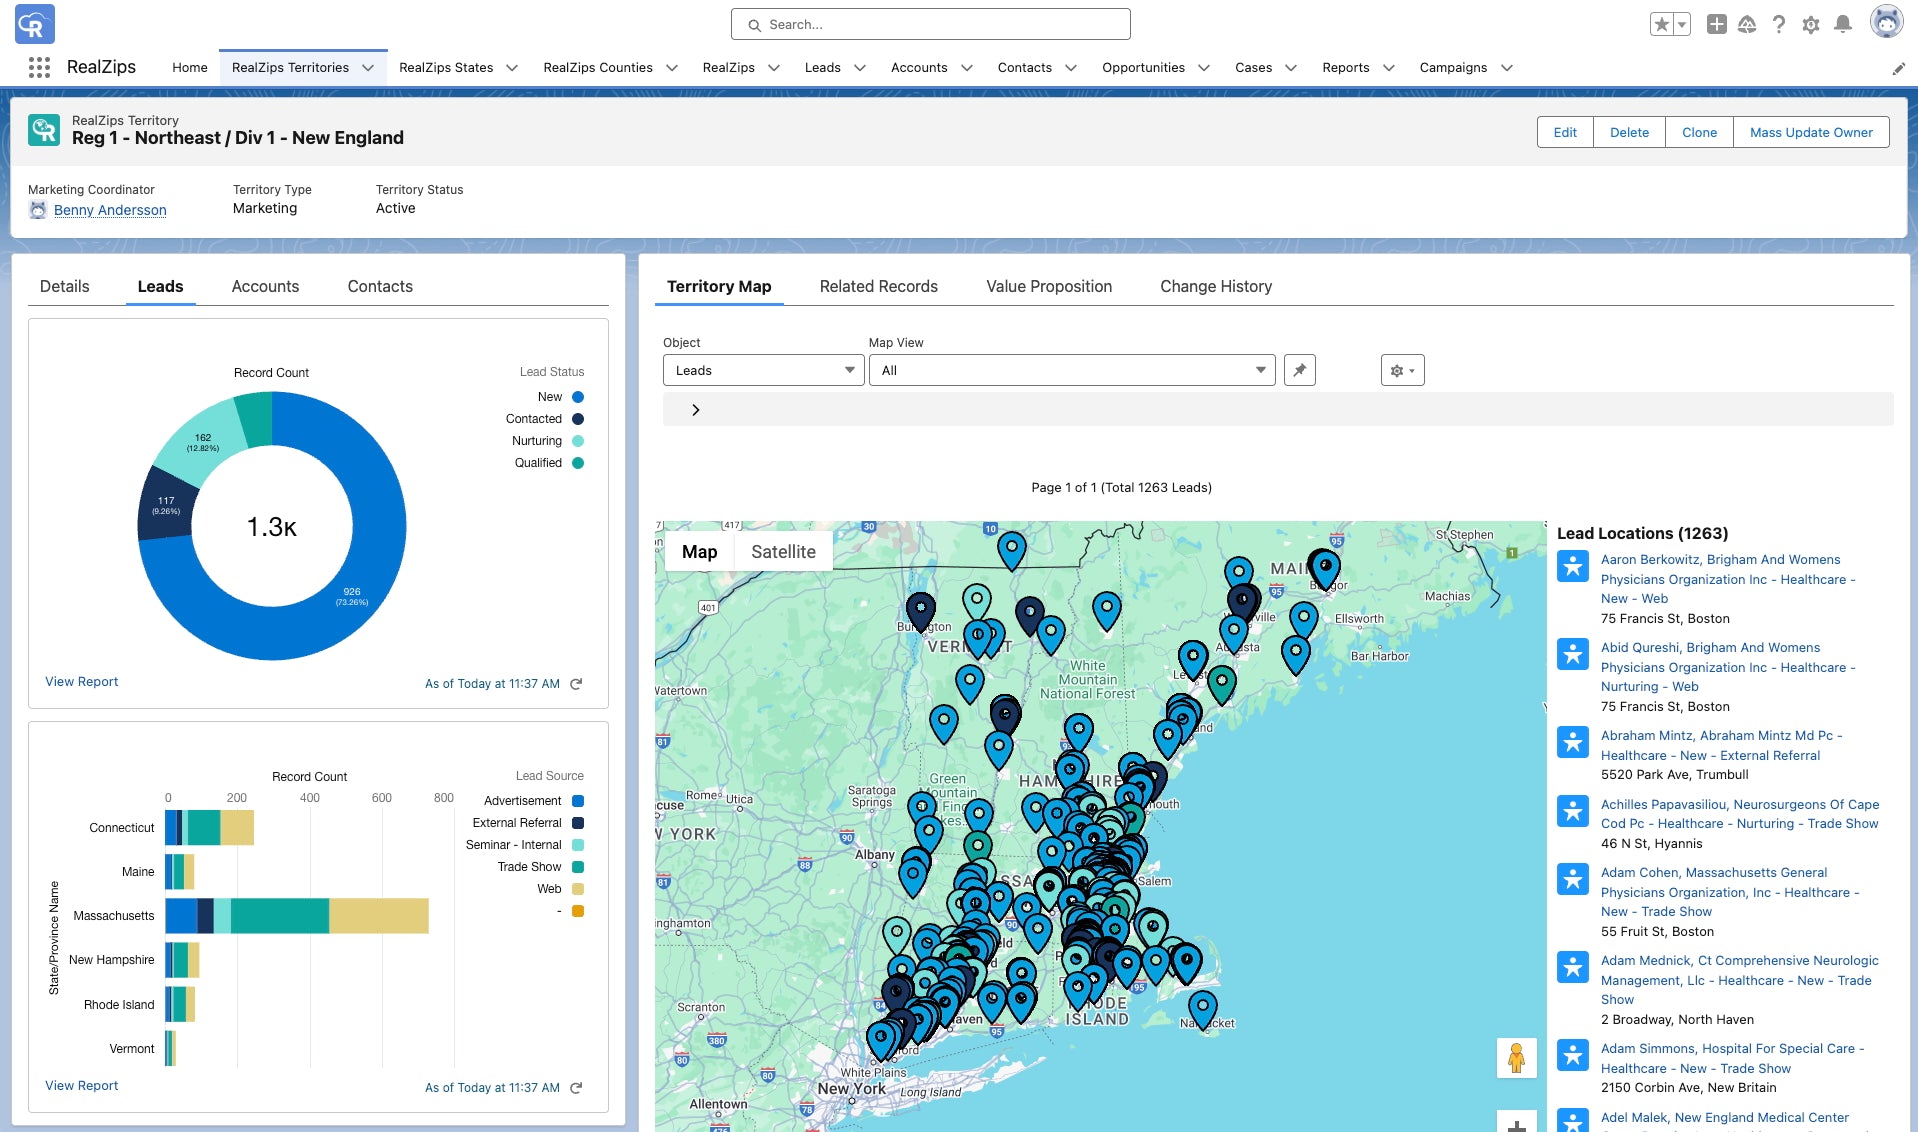The height and width of the screenshot is (1132, 1918).
Task: Expand RealZips Territories nav dropdown
Action: pos(368,68)
